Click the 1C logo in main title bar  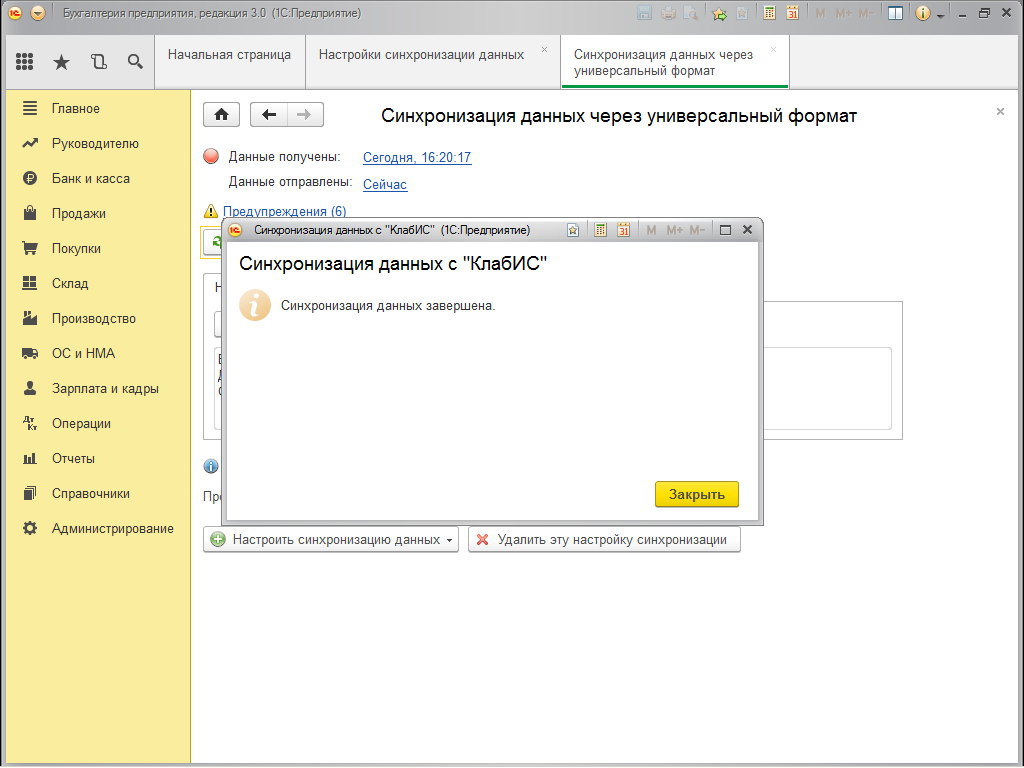coord(14,13)
